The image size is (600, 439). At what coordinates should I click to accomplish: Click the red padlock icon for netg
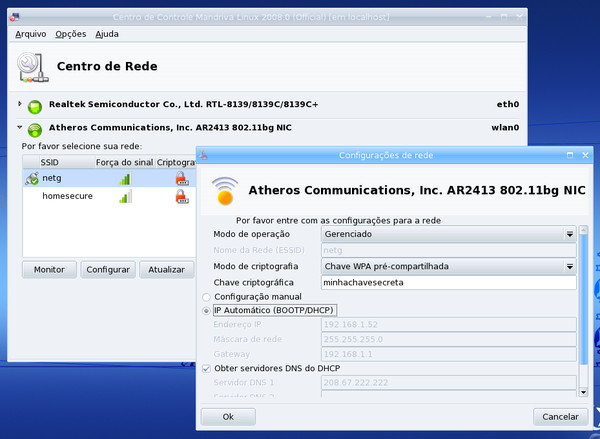coord(182,178)
